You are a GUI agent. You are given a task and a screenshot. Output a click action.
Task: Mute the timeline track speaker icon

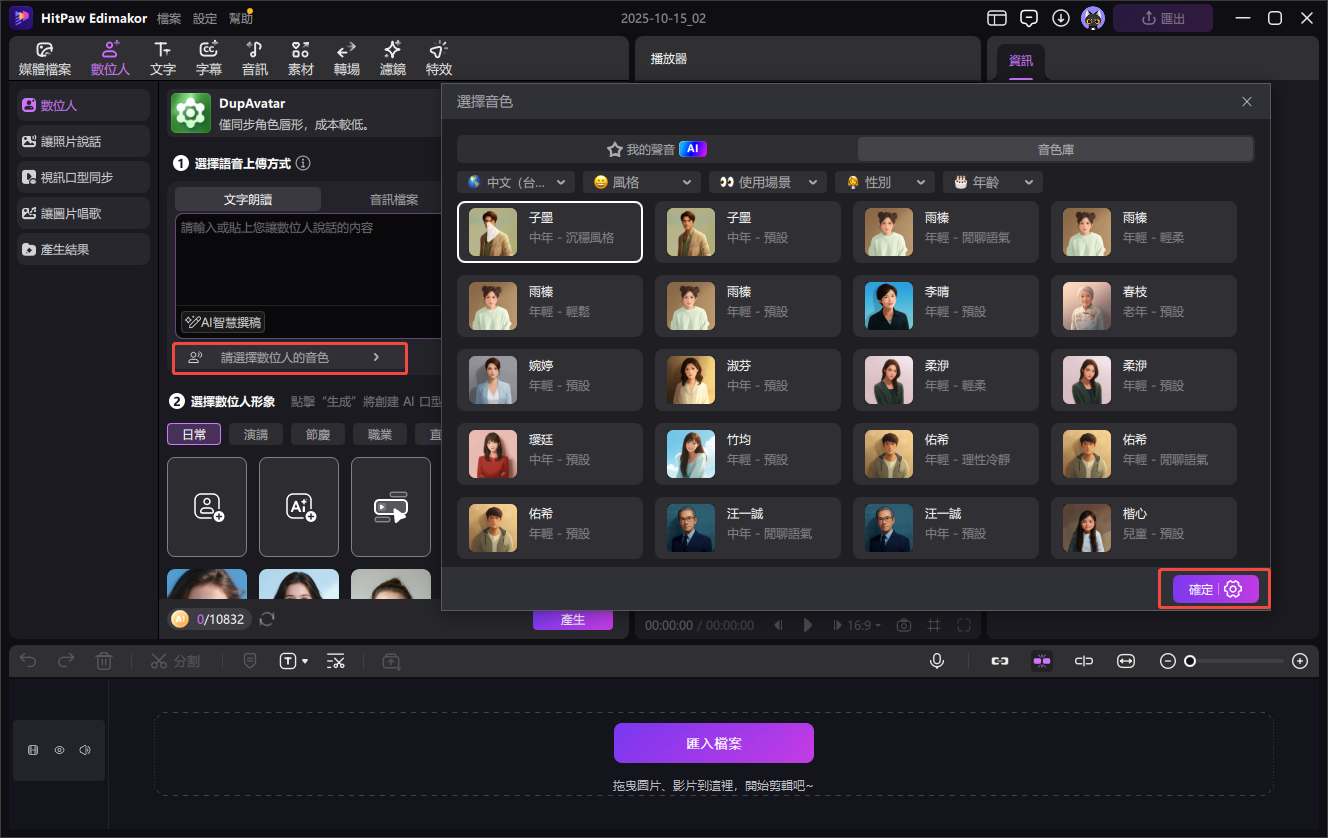pyautogui.click(x=85, y=750)
